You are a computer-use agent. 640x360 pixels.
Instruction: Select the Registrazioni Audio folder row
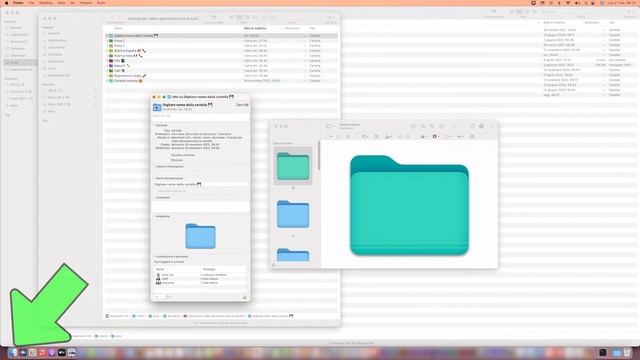[222, 76]
